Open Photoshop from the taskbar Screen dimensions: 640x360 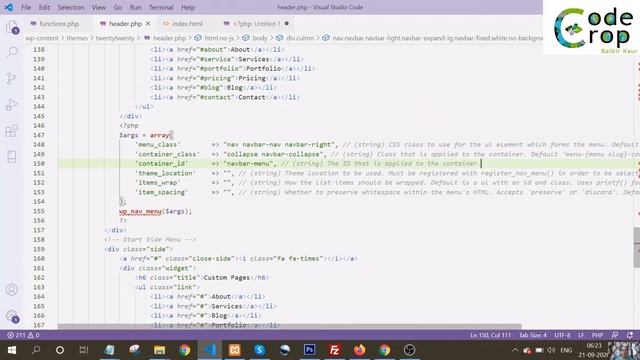(x=309, y=350)
